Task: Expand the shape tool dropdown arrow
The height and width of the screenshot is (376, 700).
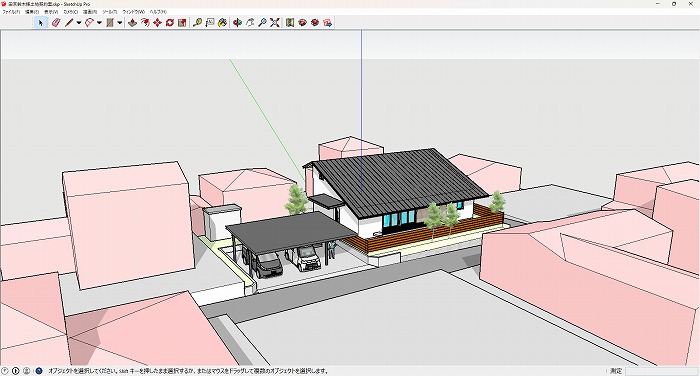Action: (120, 23)
